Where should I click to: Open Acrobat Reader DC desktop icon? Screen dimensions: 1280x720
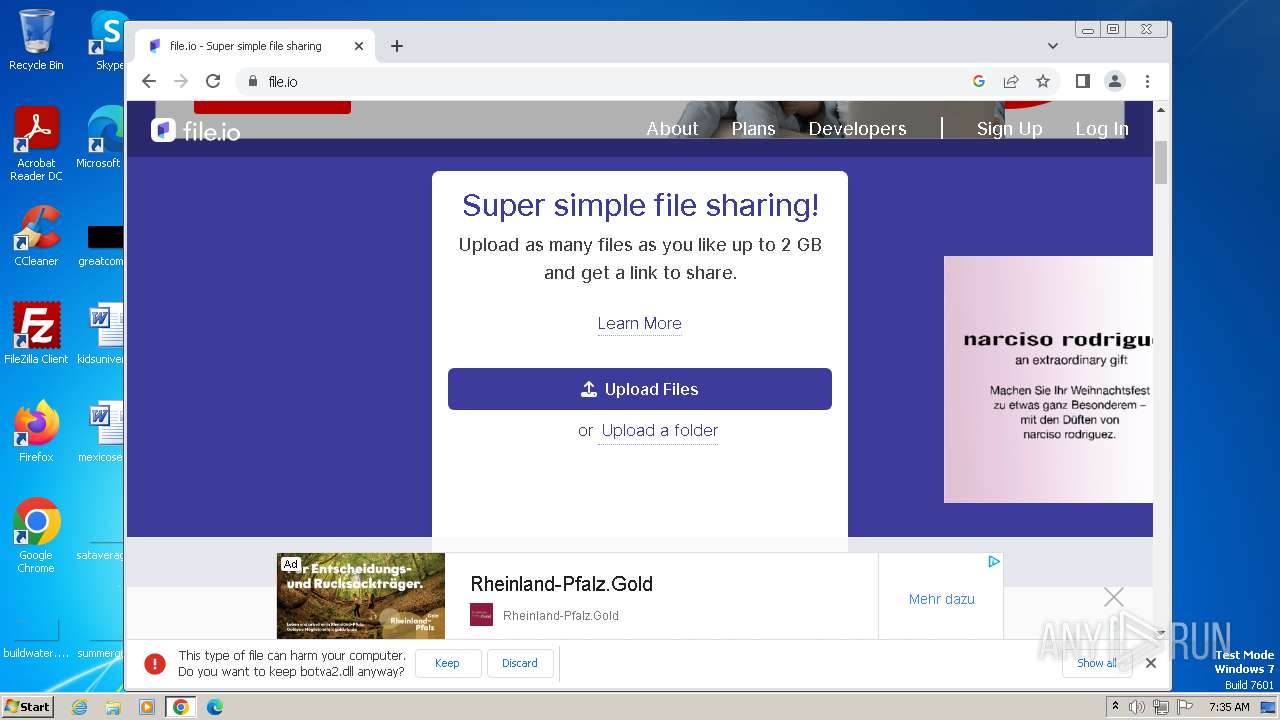[x=36, y=145]
